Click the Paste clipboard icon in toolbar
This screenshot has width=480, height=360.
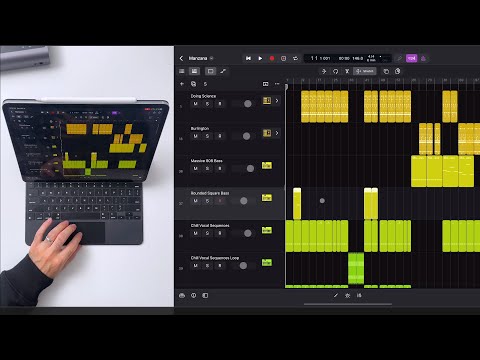[398, 71]
